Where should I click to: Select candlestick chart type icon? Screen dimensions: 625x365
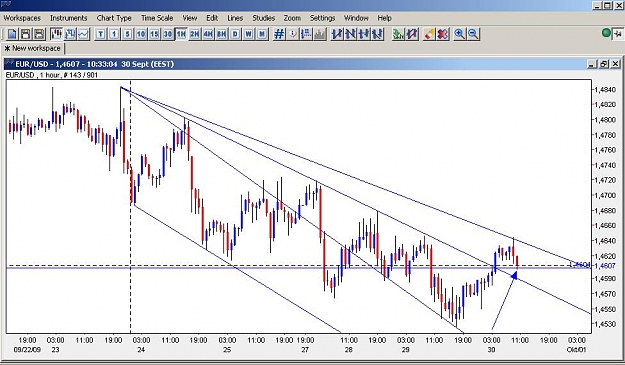(56, 34)
